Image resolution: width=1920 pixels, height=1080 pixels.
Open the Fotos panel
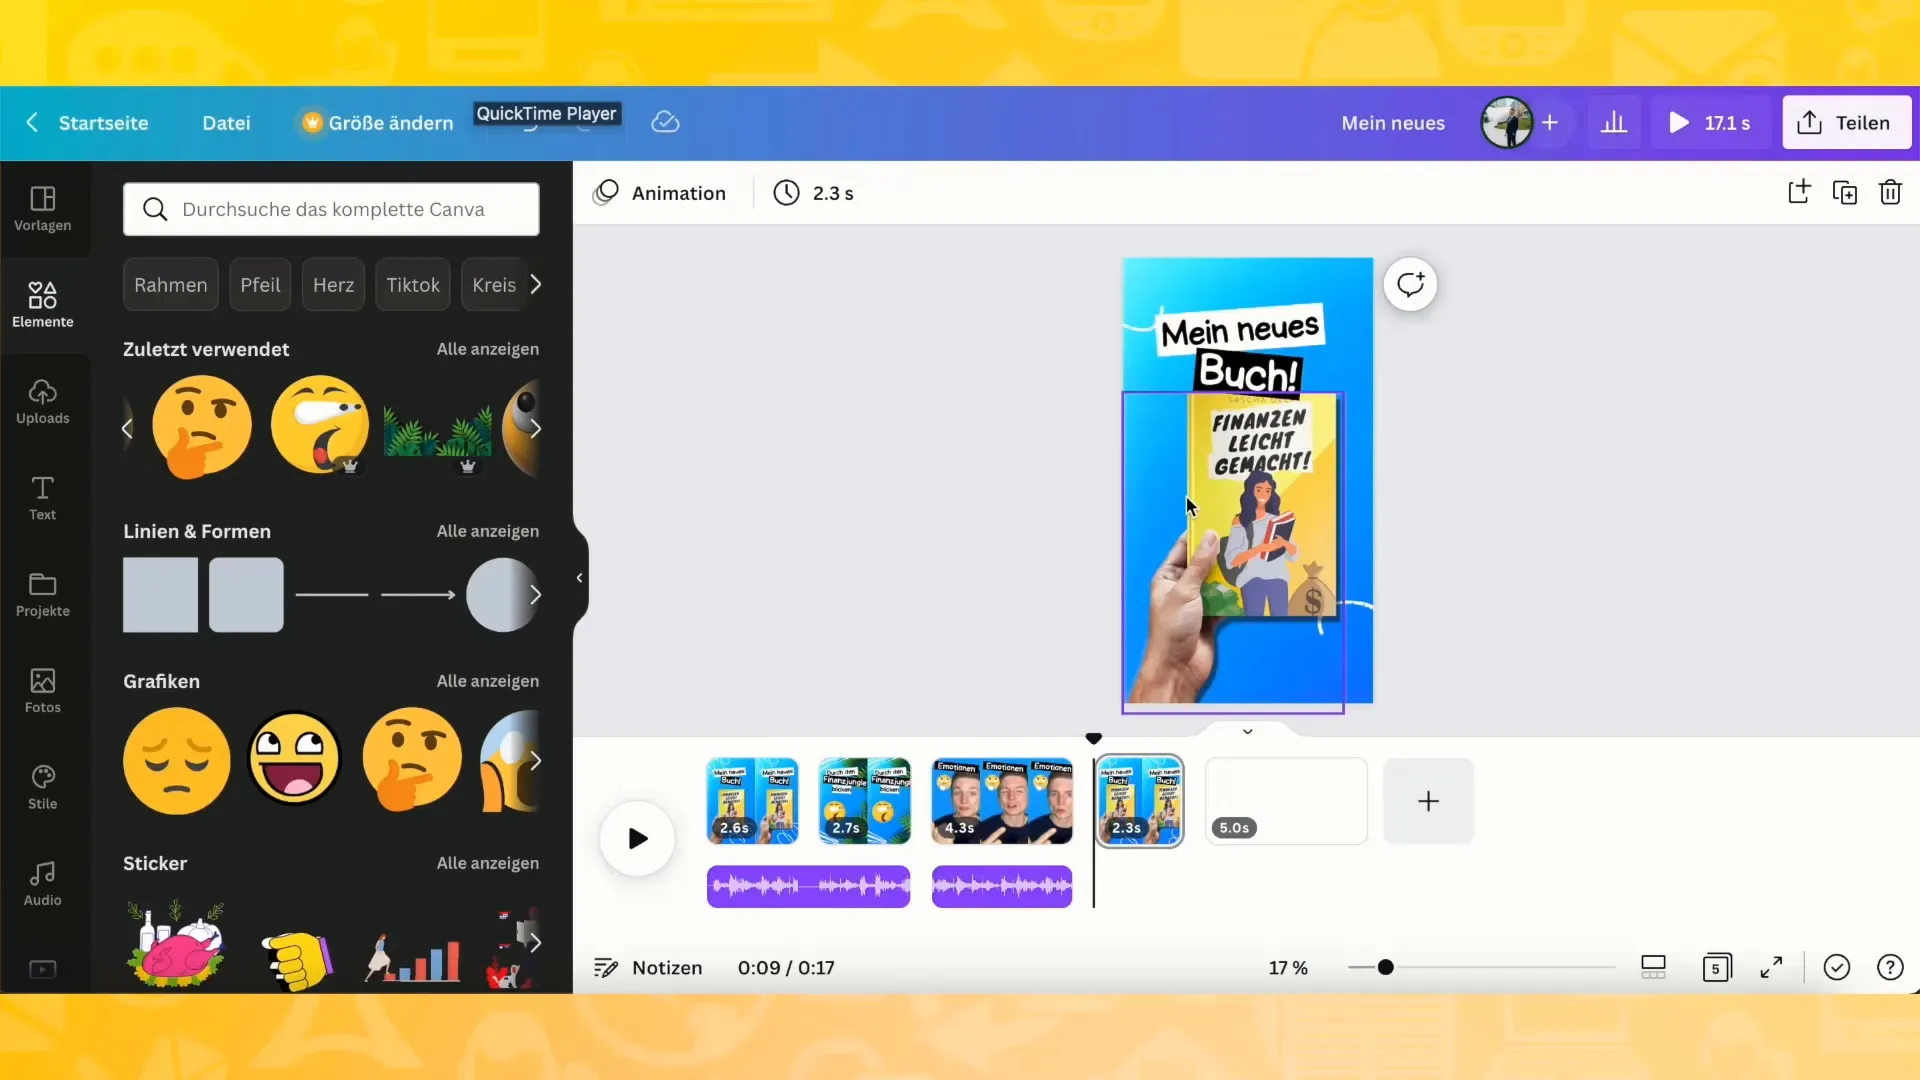point(42,687)
